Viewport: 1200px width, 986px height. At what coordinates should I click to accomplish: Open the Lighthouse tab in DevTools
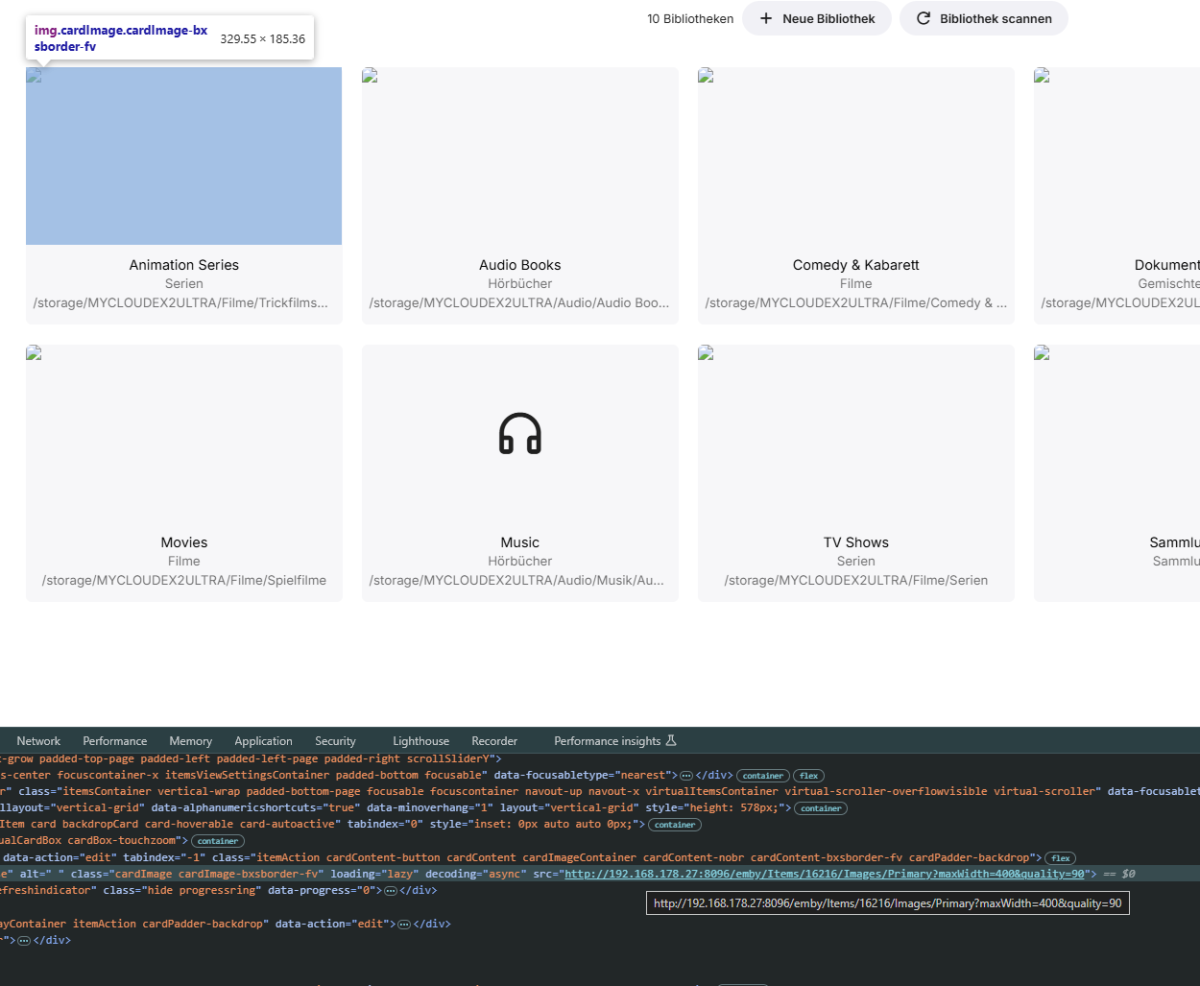[420, 740]
